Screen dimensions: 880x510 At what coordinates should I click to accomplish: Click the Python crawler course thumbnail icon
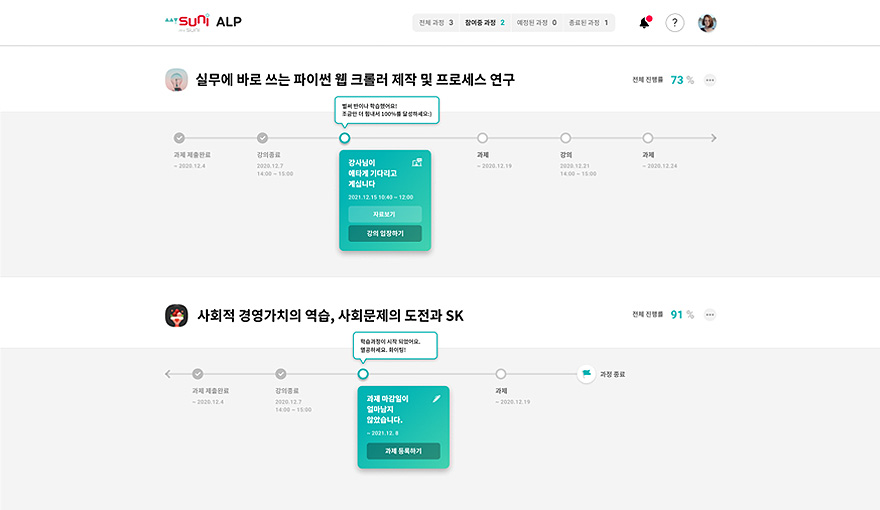click(x=176, y=80)
